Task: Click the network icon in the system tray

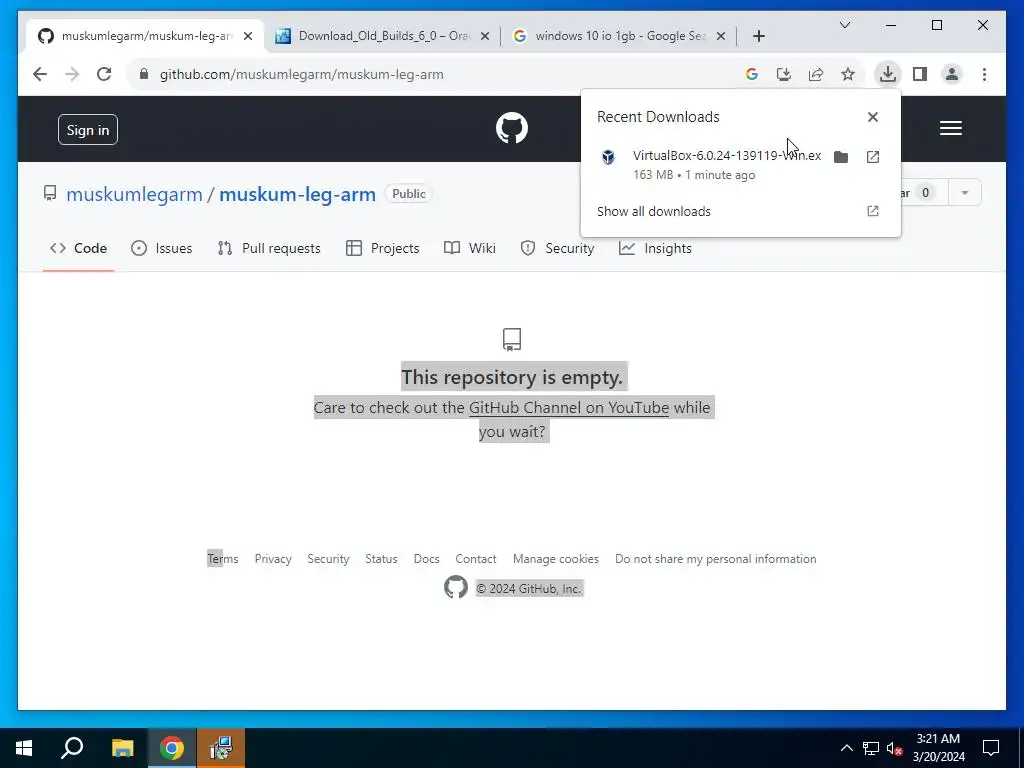Action: click(871, 748)
